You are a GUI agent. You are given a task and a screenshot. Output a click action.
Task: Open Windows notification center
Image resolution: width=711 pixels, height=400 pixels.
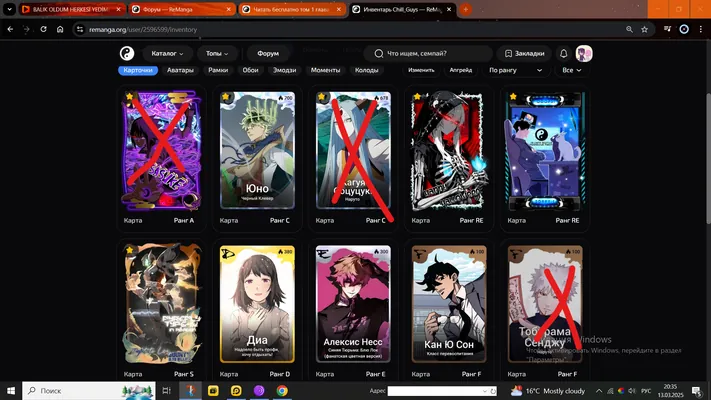(x=696, y=391)
